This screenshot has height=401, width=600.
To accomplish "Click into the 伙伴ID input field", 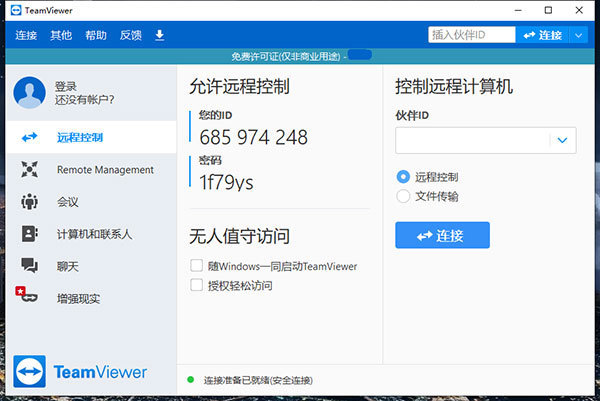I will [x=473, y=140].
